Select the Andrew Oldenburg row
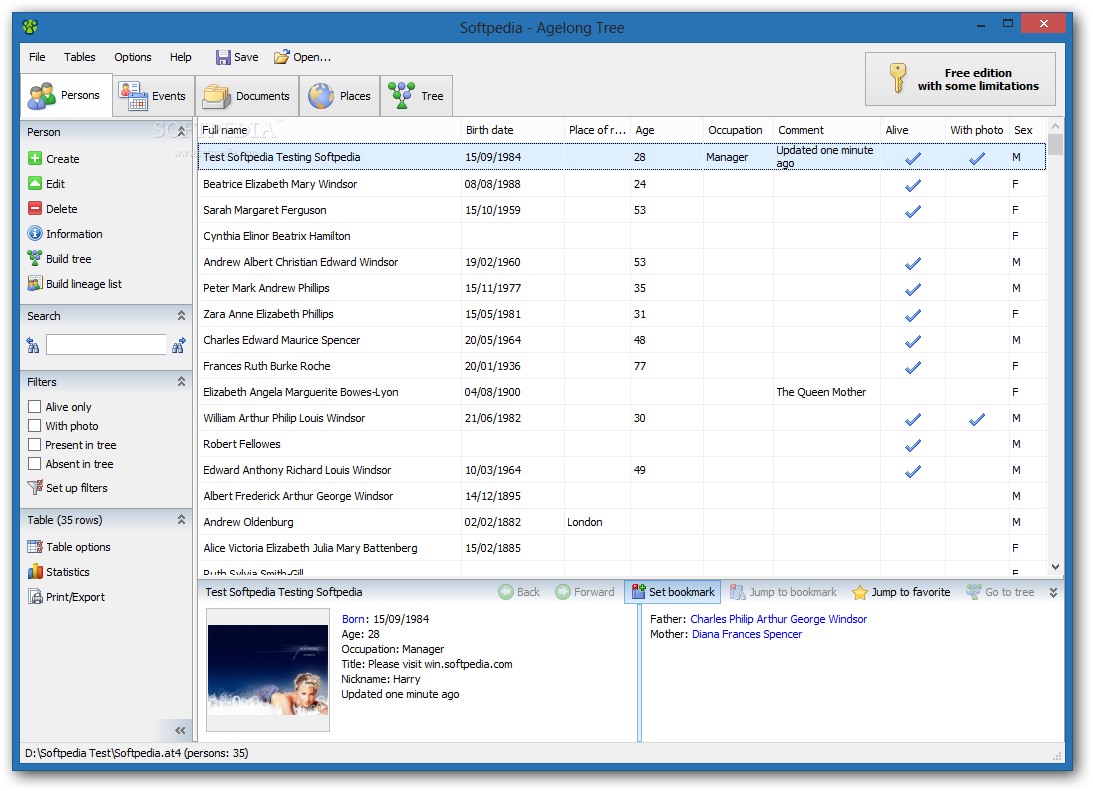 pyautogui.click(x=622, y=522)
